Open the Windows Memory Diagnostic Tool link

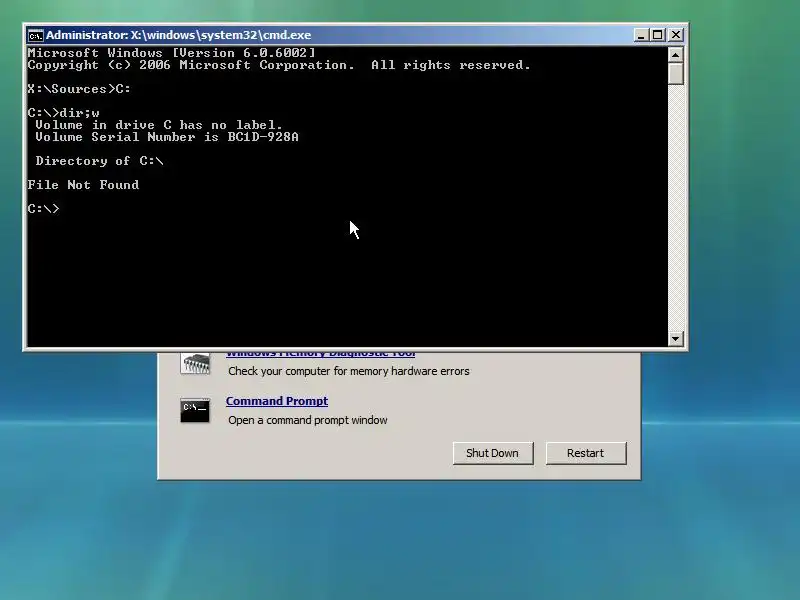(x=320, y=353)
